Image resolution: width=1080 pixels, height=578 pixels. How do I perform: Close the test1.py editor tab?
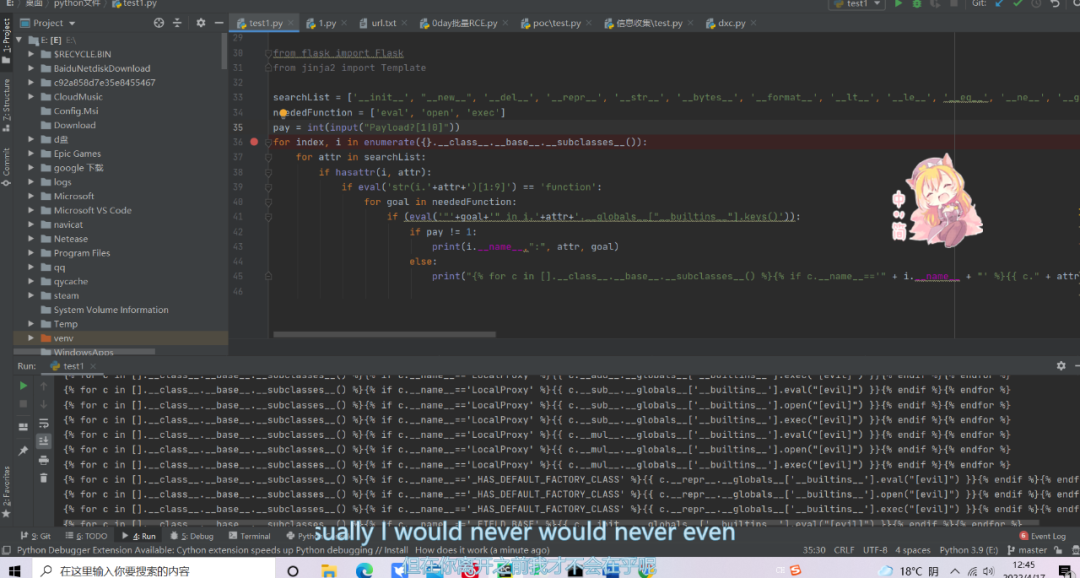[291, 23]
